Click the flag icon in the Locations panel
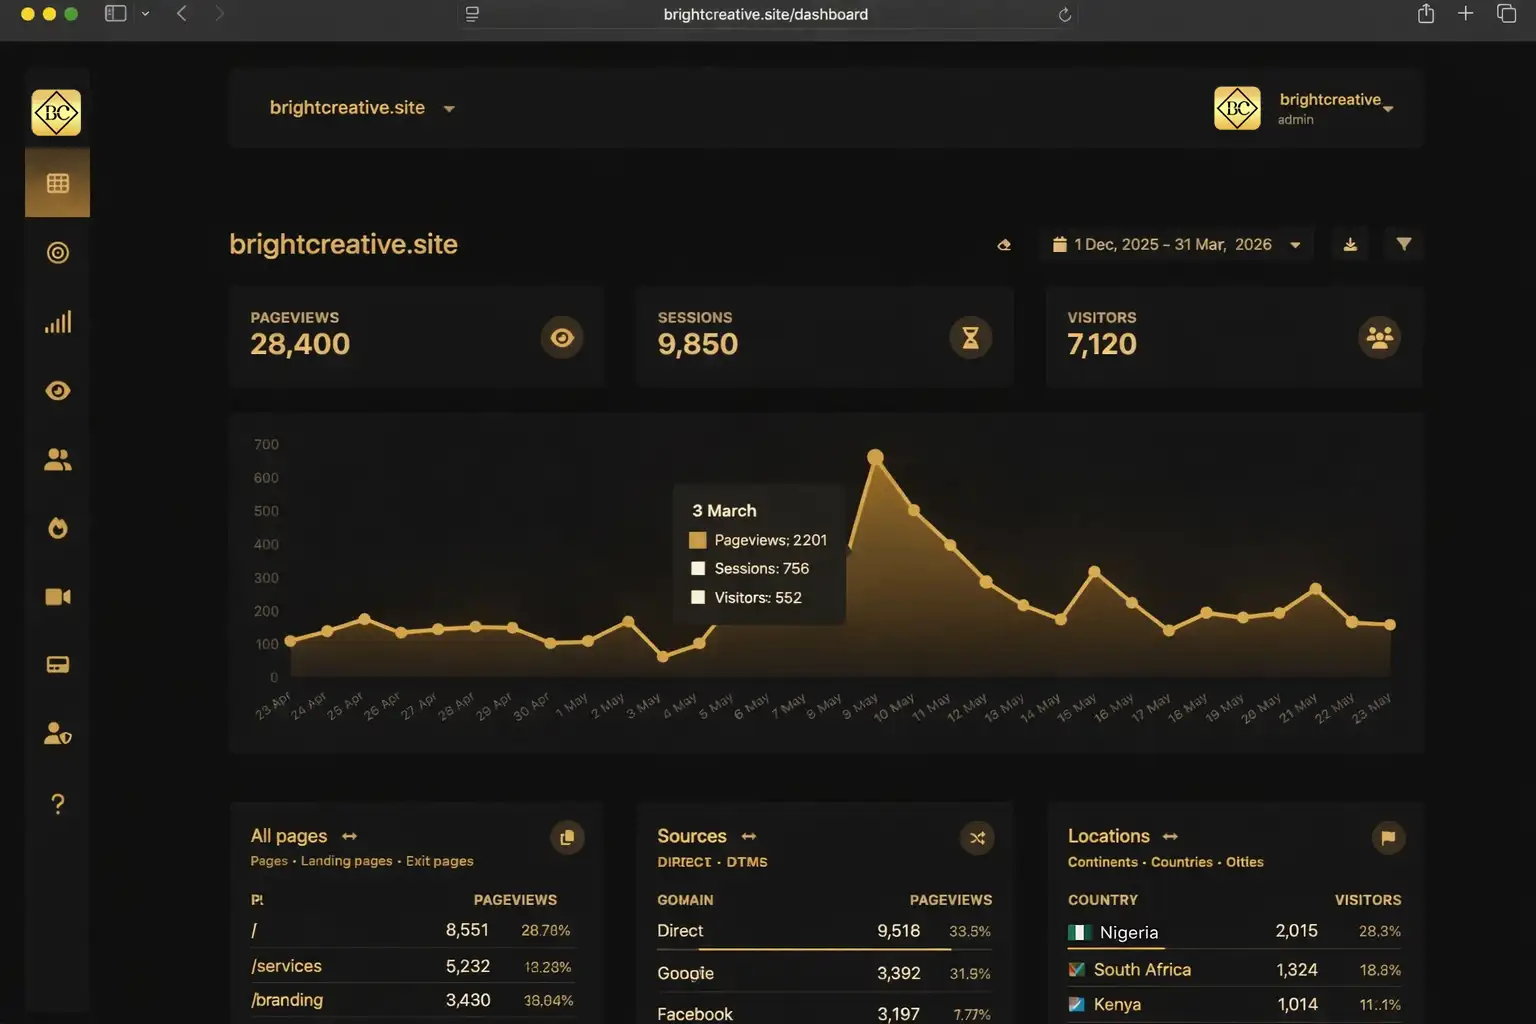Screen dimensions: 1536x1024 [1388, 838]
